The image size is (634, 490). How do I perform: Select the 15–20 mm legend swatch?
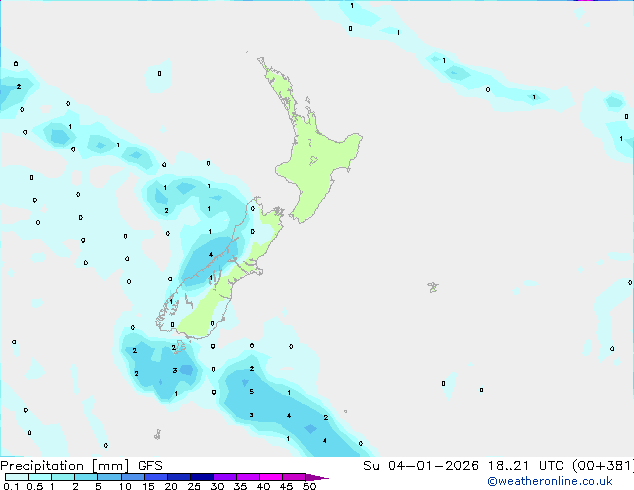click(155, 477)
